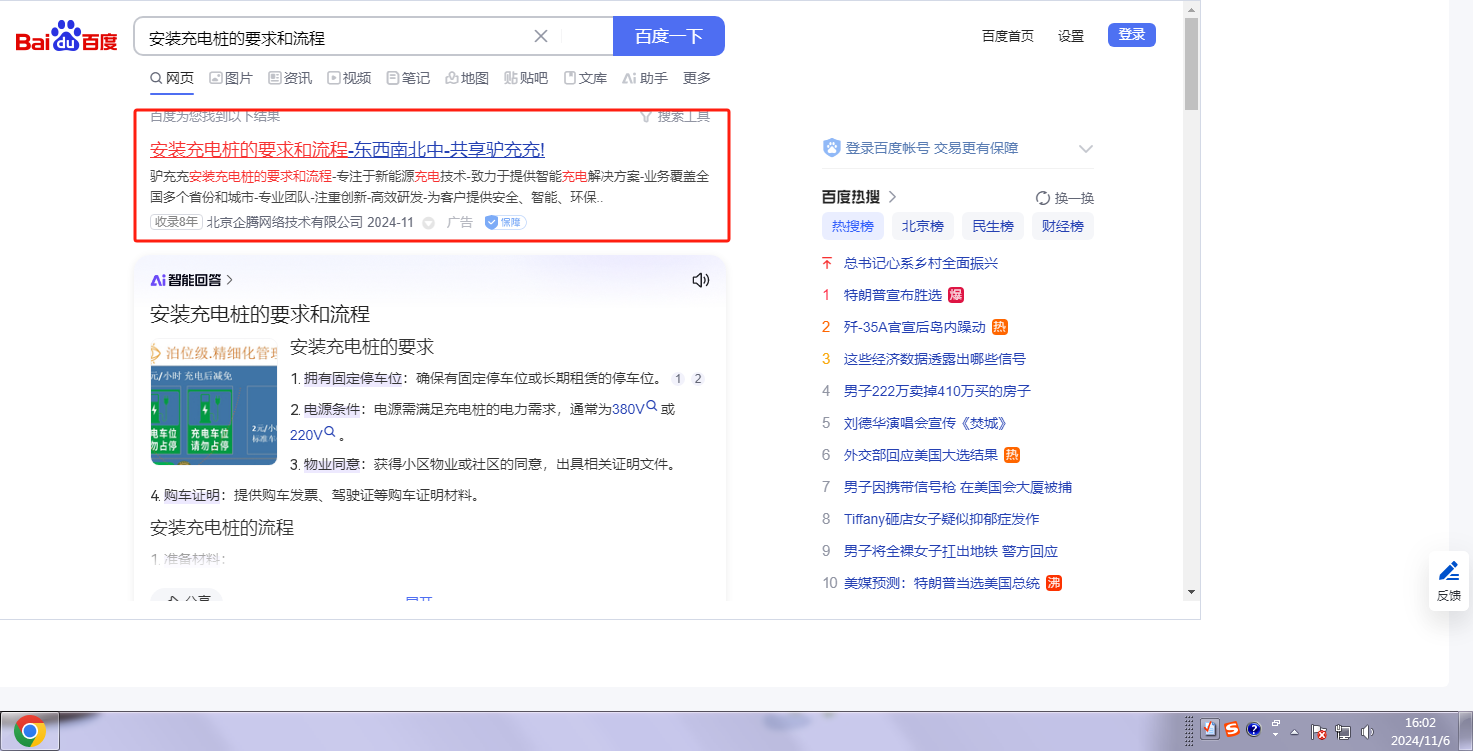
Task: Click the charging station thumbnail image
Action: tap(214, 403)
